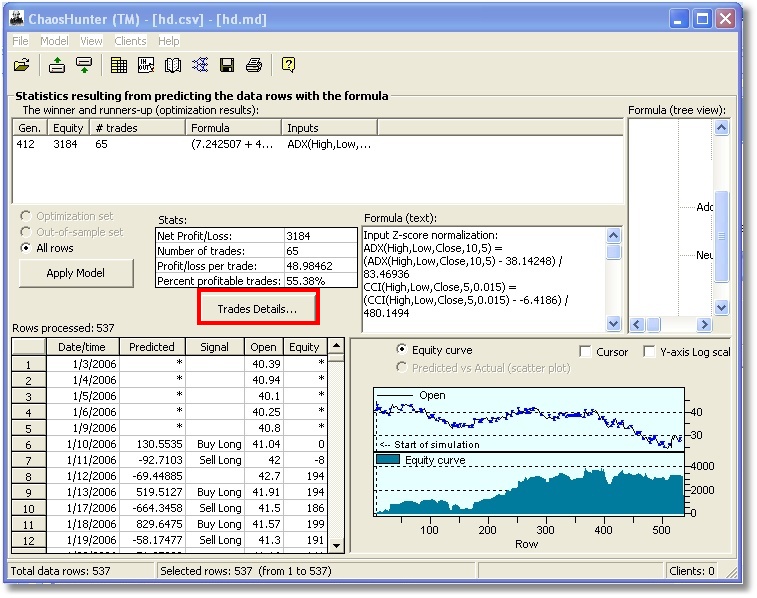757x598 pixels.
Task: Click the export model up-arrow icon
Action: (57, 65)
